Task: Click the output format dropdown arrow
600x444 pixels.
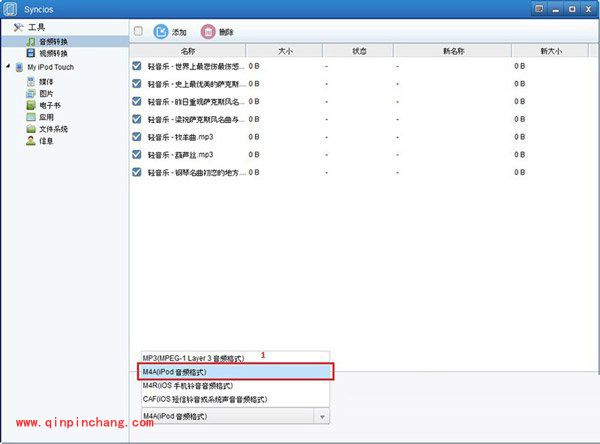Action: click(322, 415)
